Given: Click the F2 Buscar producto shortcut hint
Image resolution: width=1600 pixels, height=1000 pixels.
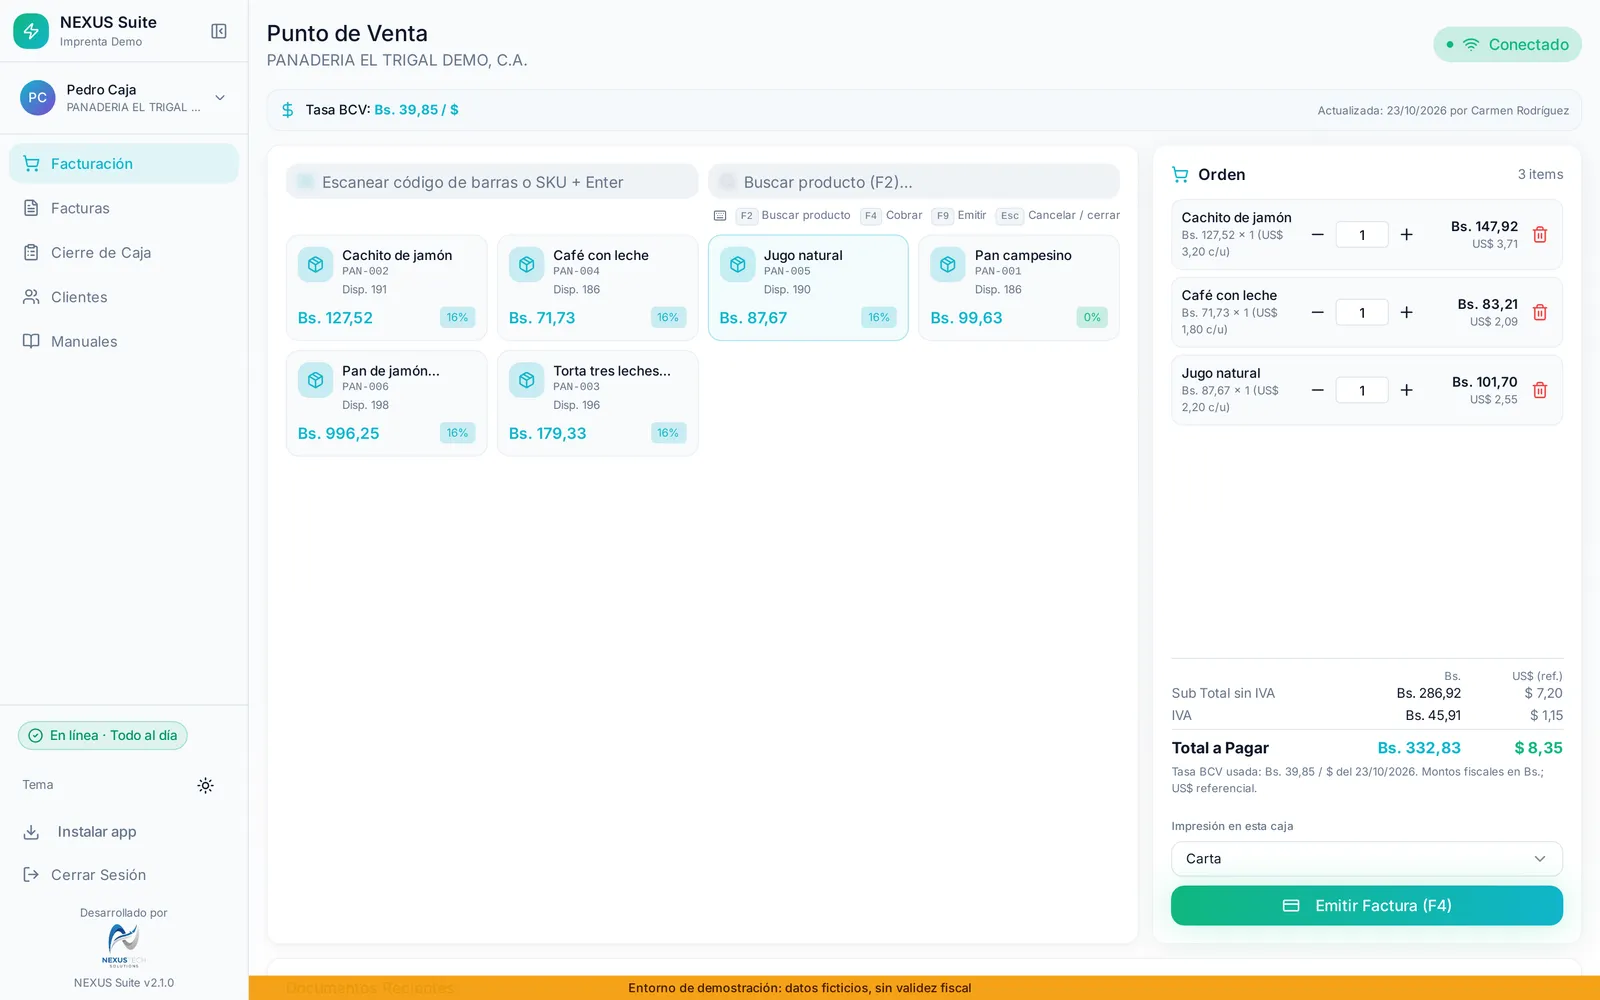Looking at the screenshot, I should pos(793,215).
